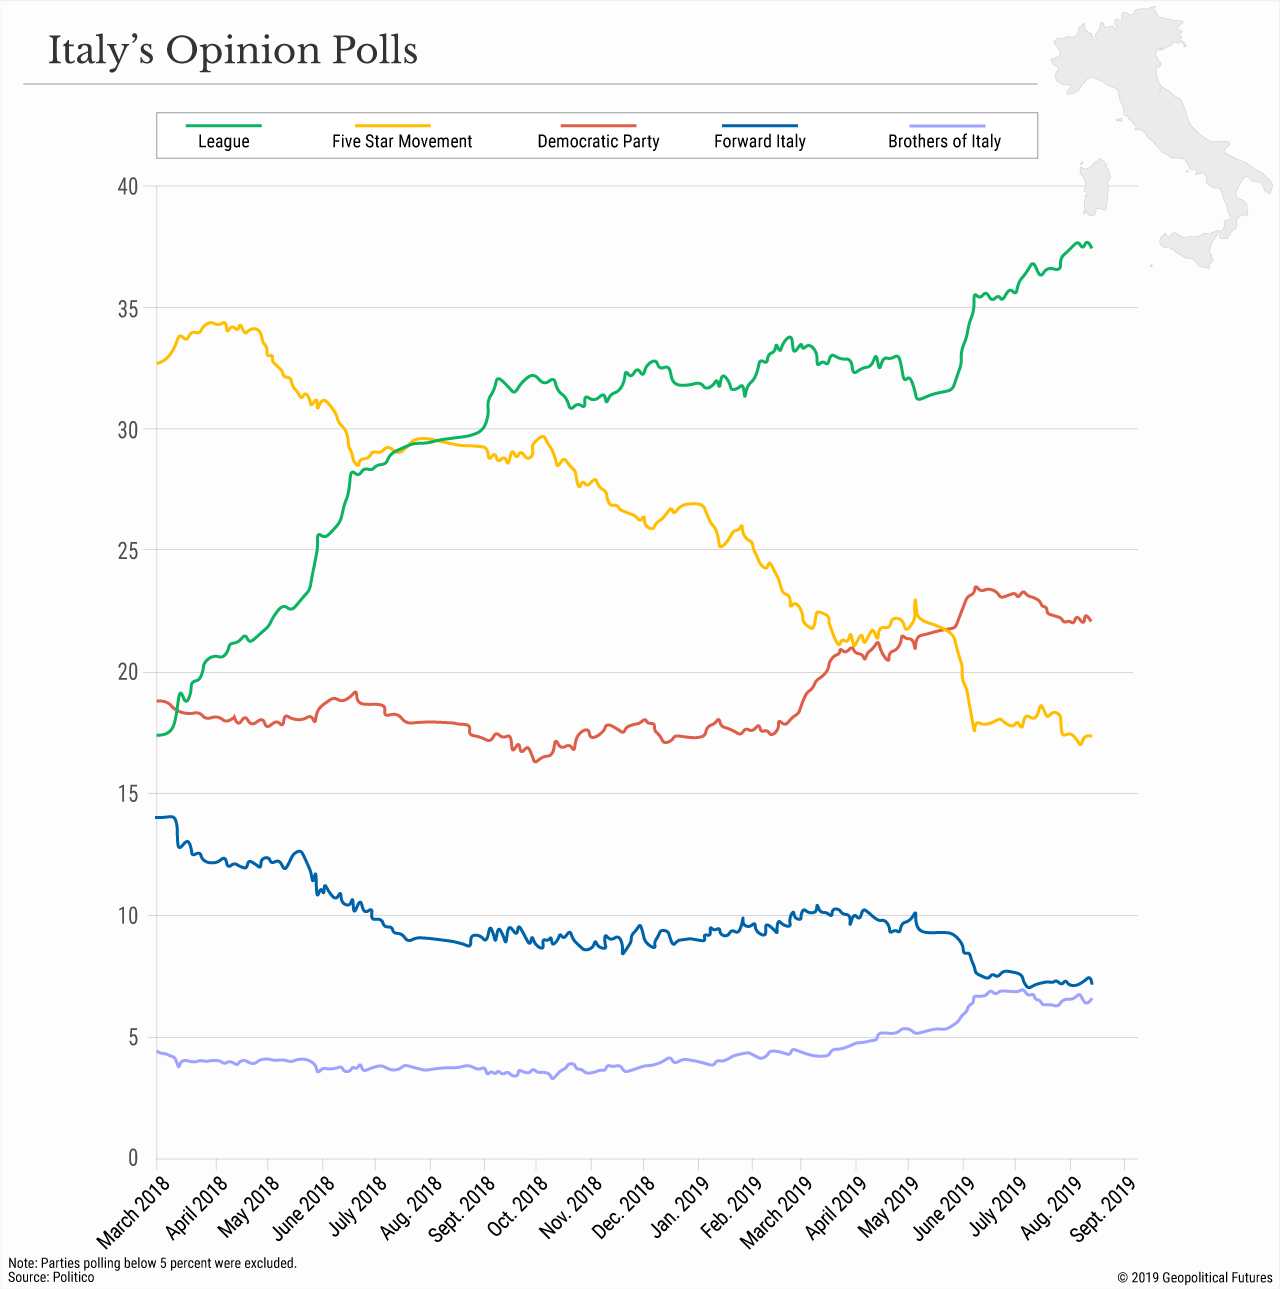
Task: Click the Sept. 2019 x-axis label
Action: [1102, 1208]
